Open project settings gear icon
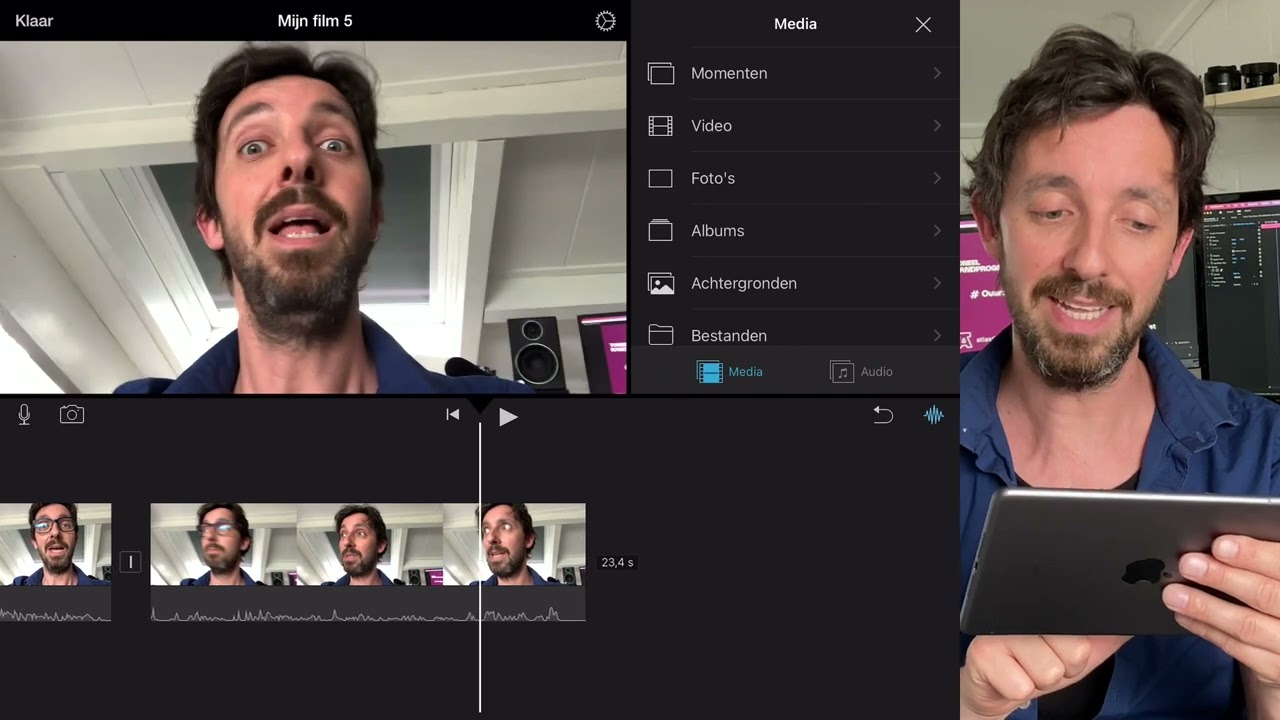 click(x=605, y=21)
